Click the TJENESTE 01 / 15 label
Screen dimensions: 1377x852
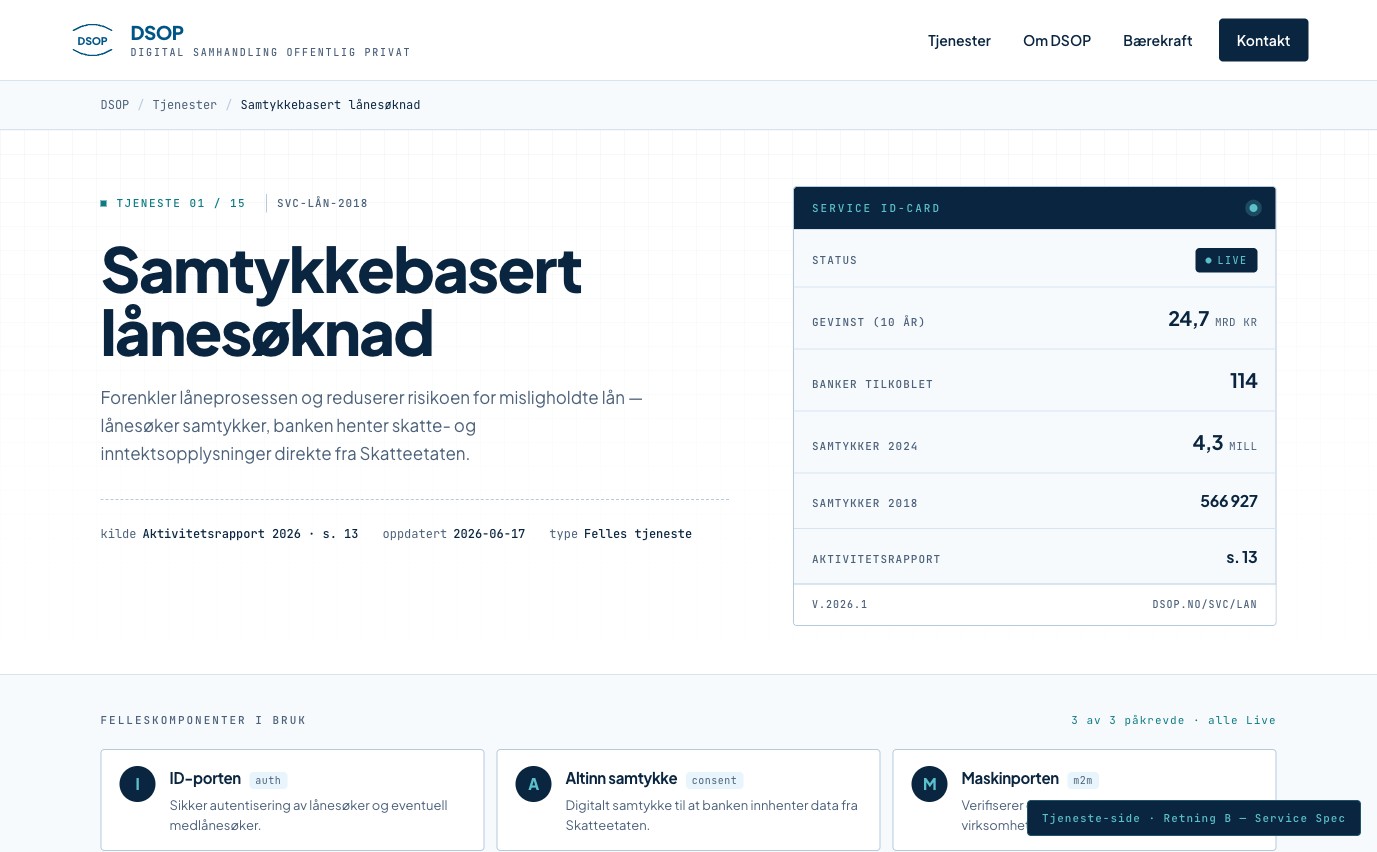point(181,203)
